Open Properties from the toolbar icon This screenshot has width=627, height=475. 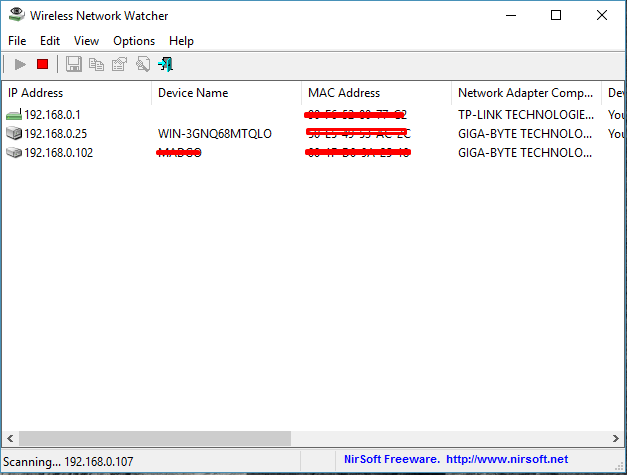119,64
